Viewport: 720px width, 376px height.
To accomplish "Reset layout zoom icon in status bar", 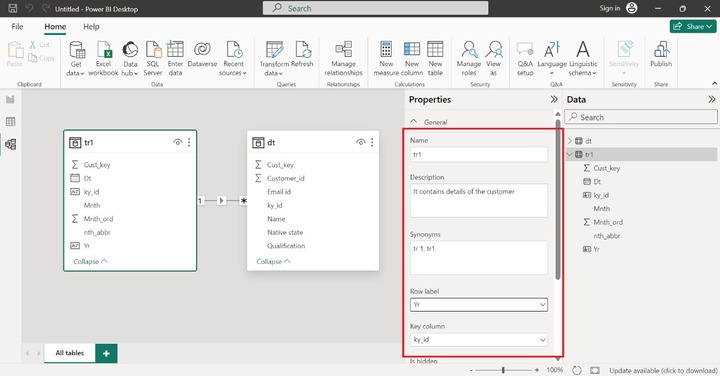I will coord(577,370).
